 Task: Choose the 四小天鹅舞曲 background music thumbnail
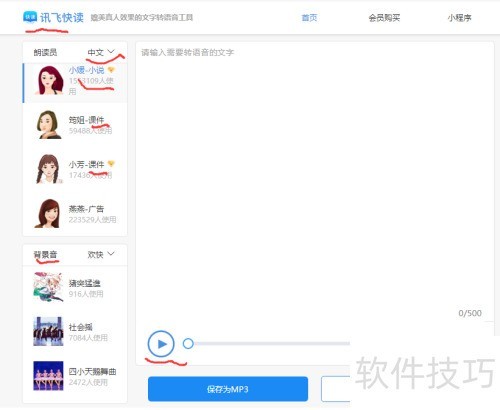(48, 376)
